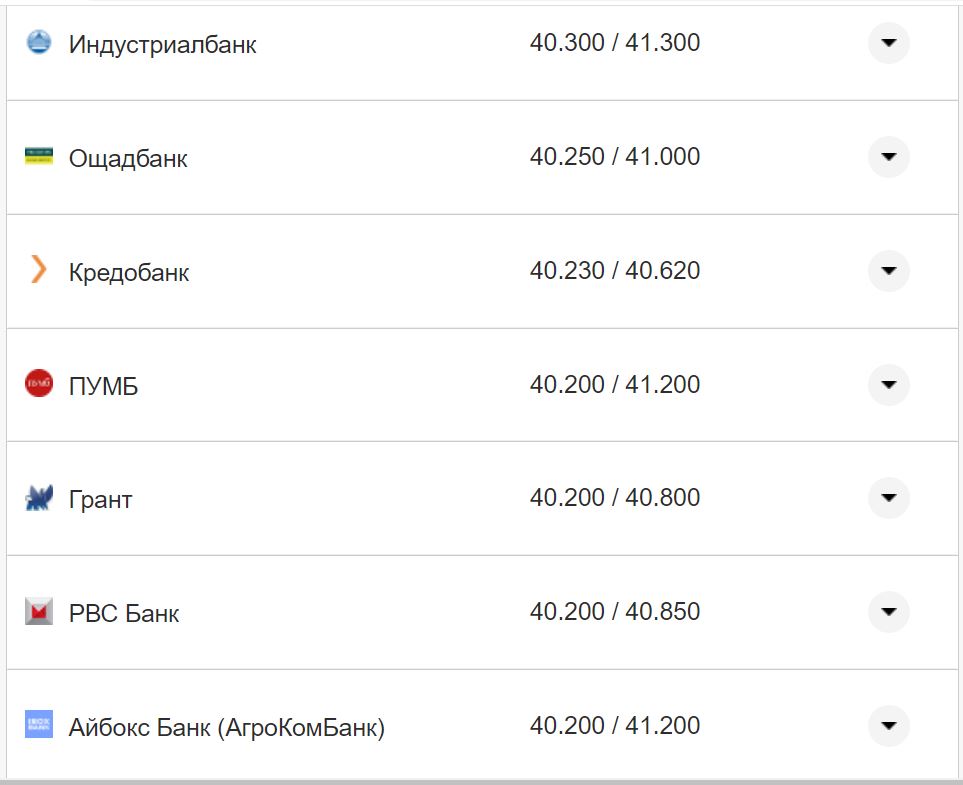Show more details for Грант

pos(888,498)
